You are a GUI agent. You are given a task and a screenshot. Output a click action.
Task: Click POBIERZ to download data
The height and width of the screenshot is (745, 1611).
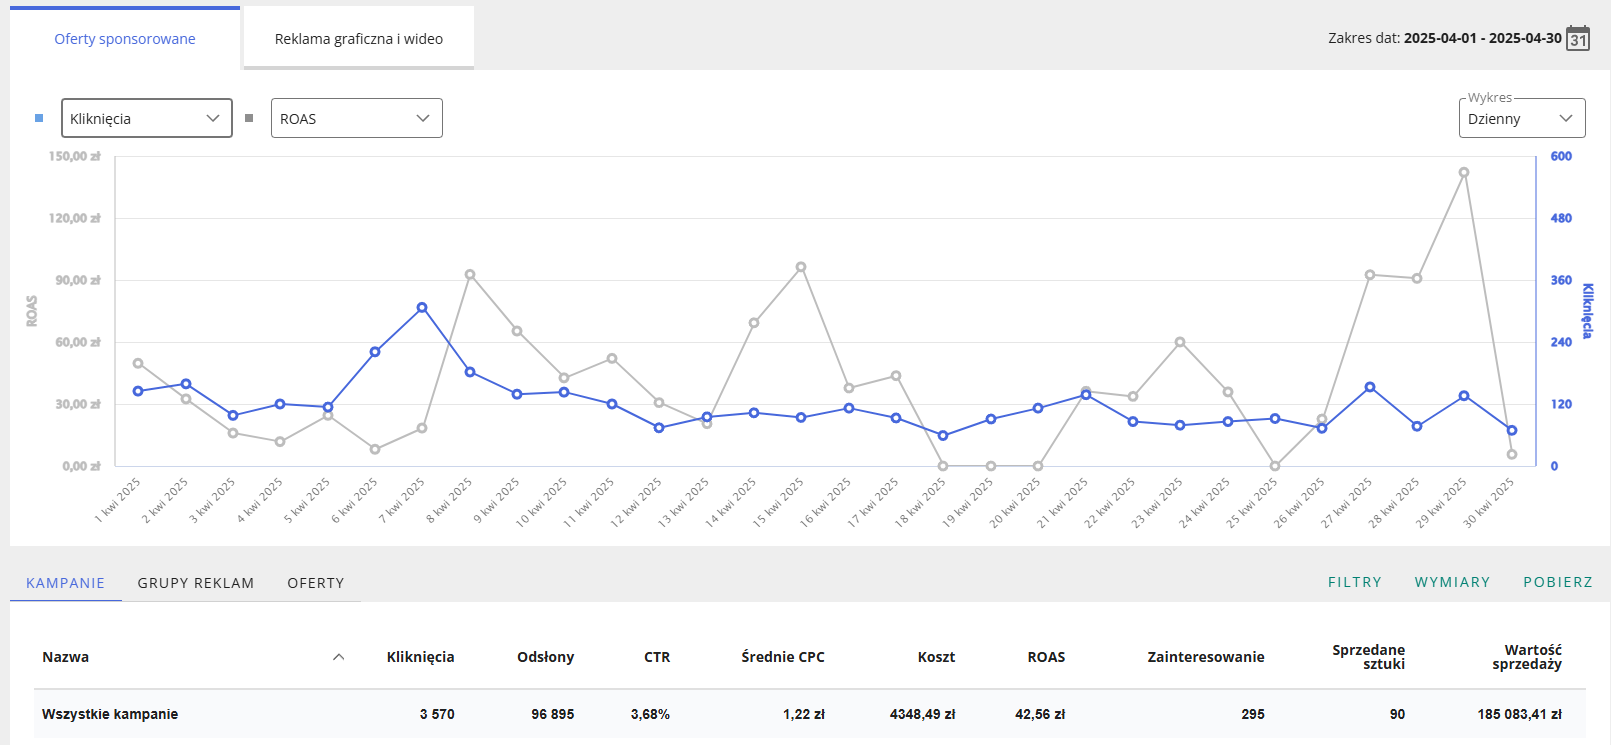tap(1558, 582)
